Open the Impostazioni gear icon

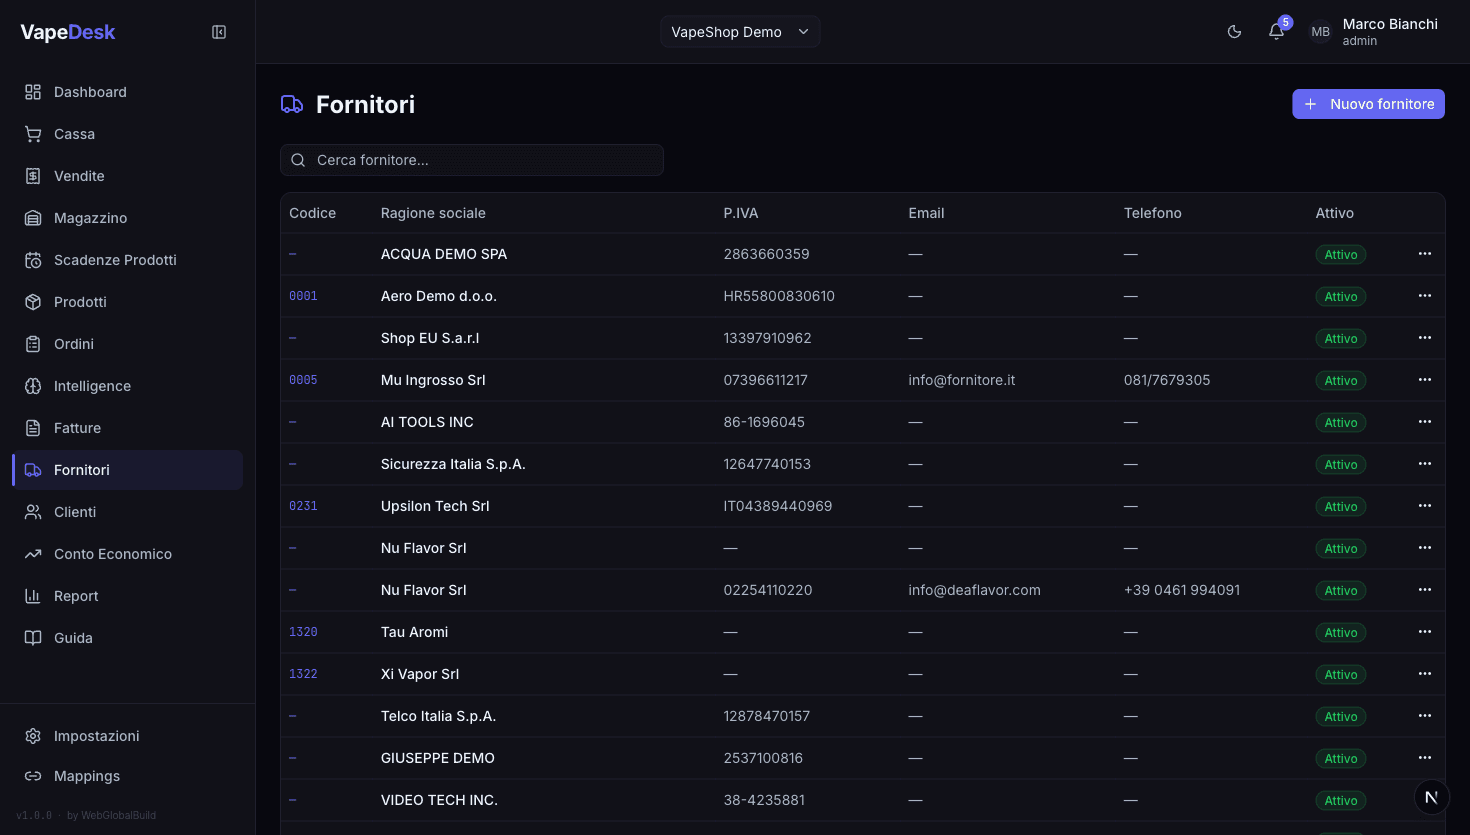tap(33, 736)
